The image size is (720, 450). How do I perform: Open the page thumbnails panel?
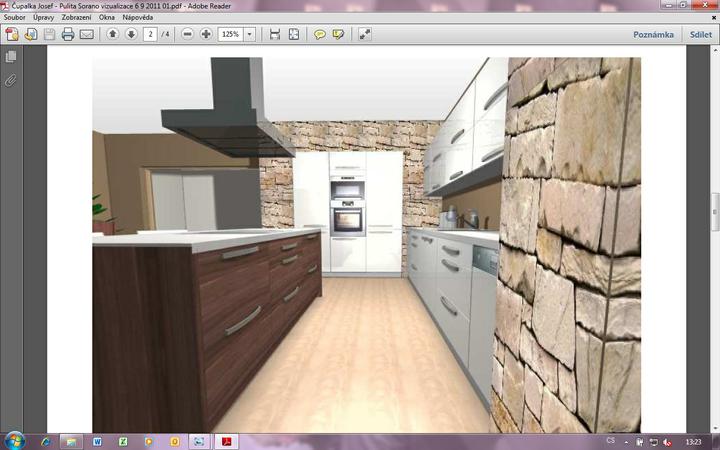click(11, 57)
